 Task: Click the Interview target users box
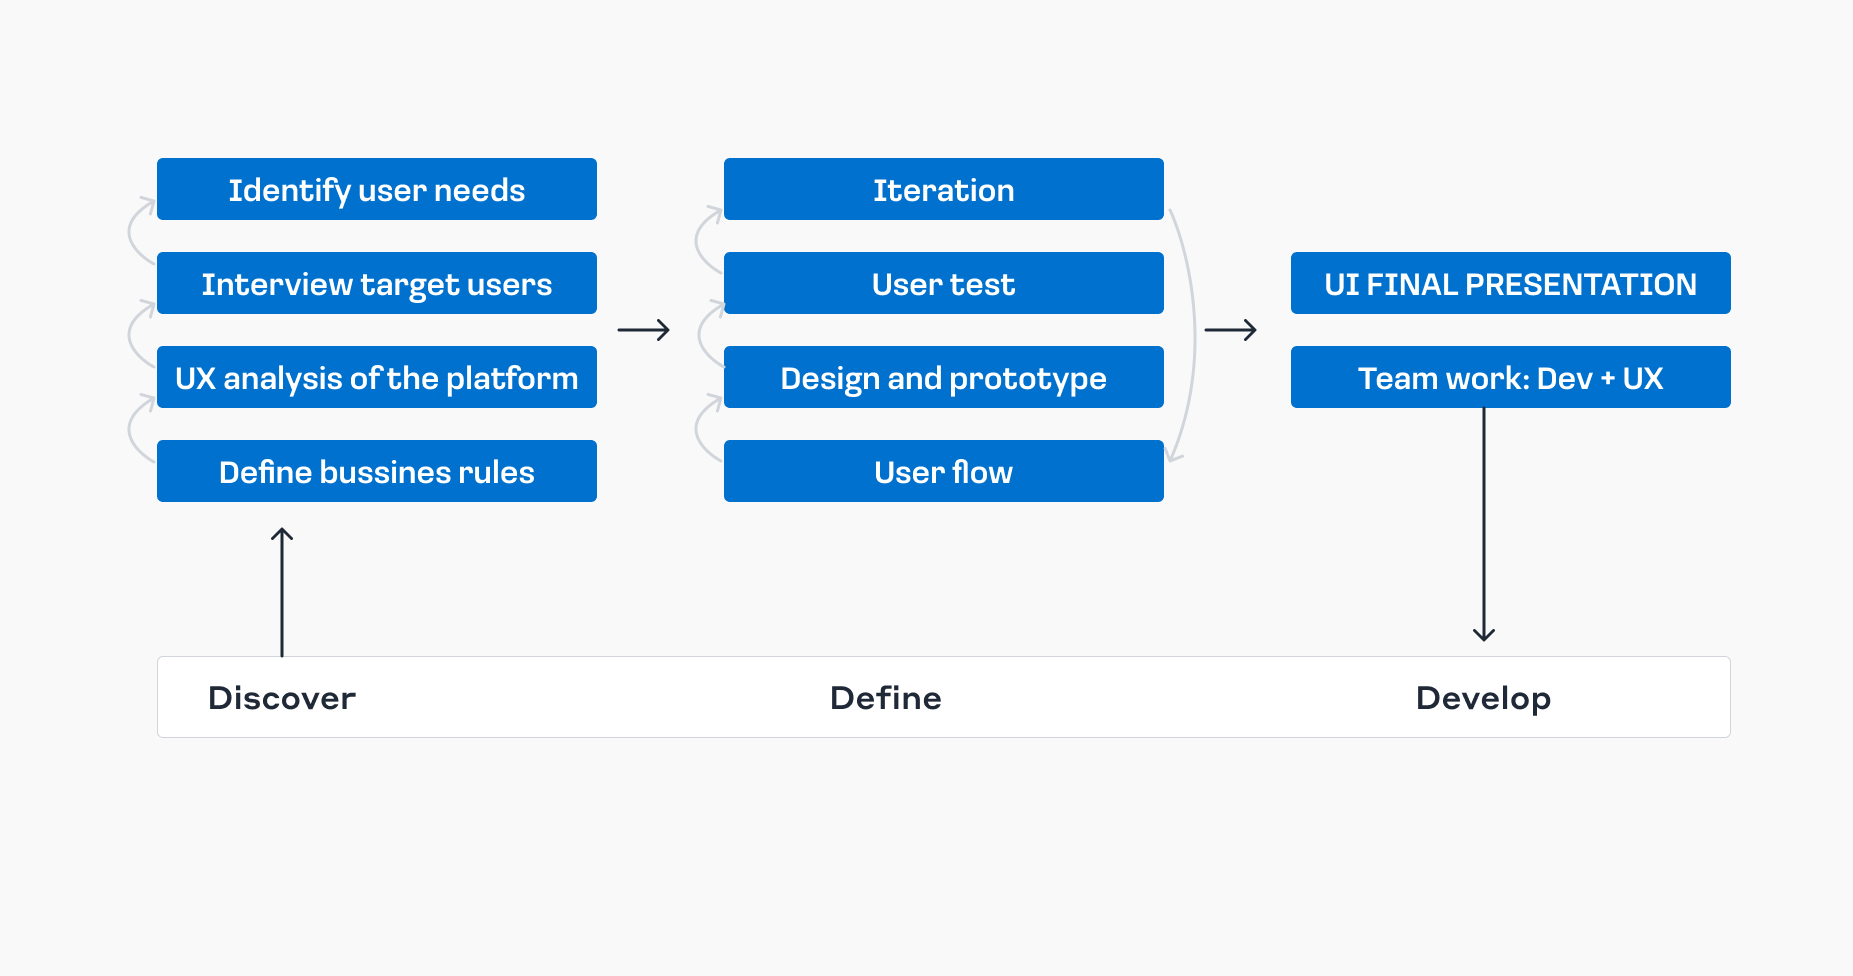[x=376, y=283]
